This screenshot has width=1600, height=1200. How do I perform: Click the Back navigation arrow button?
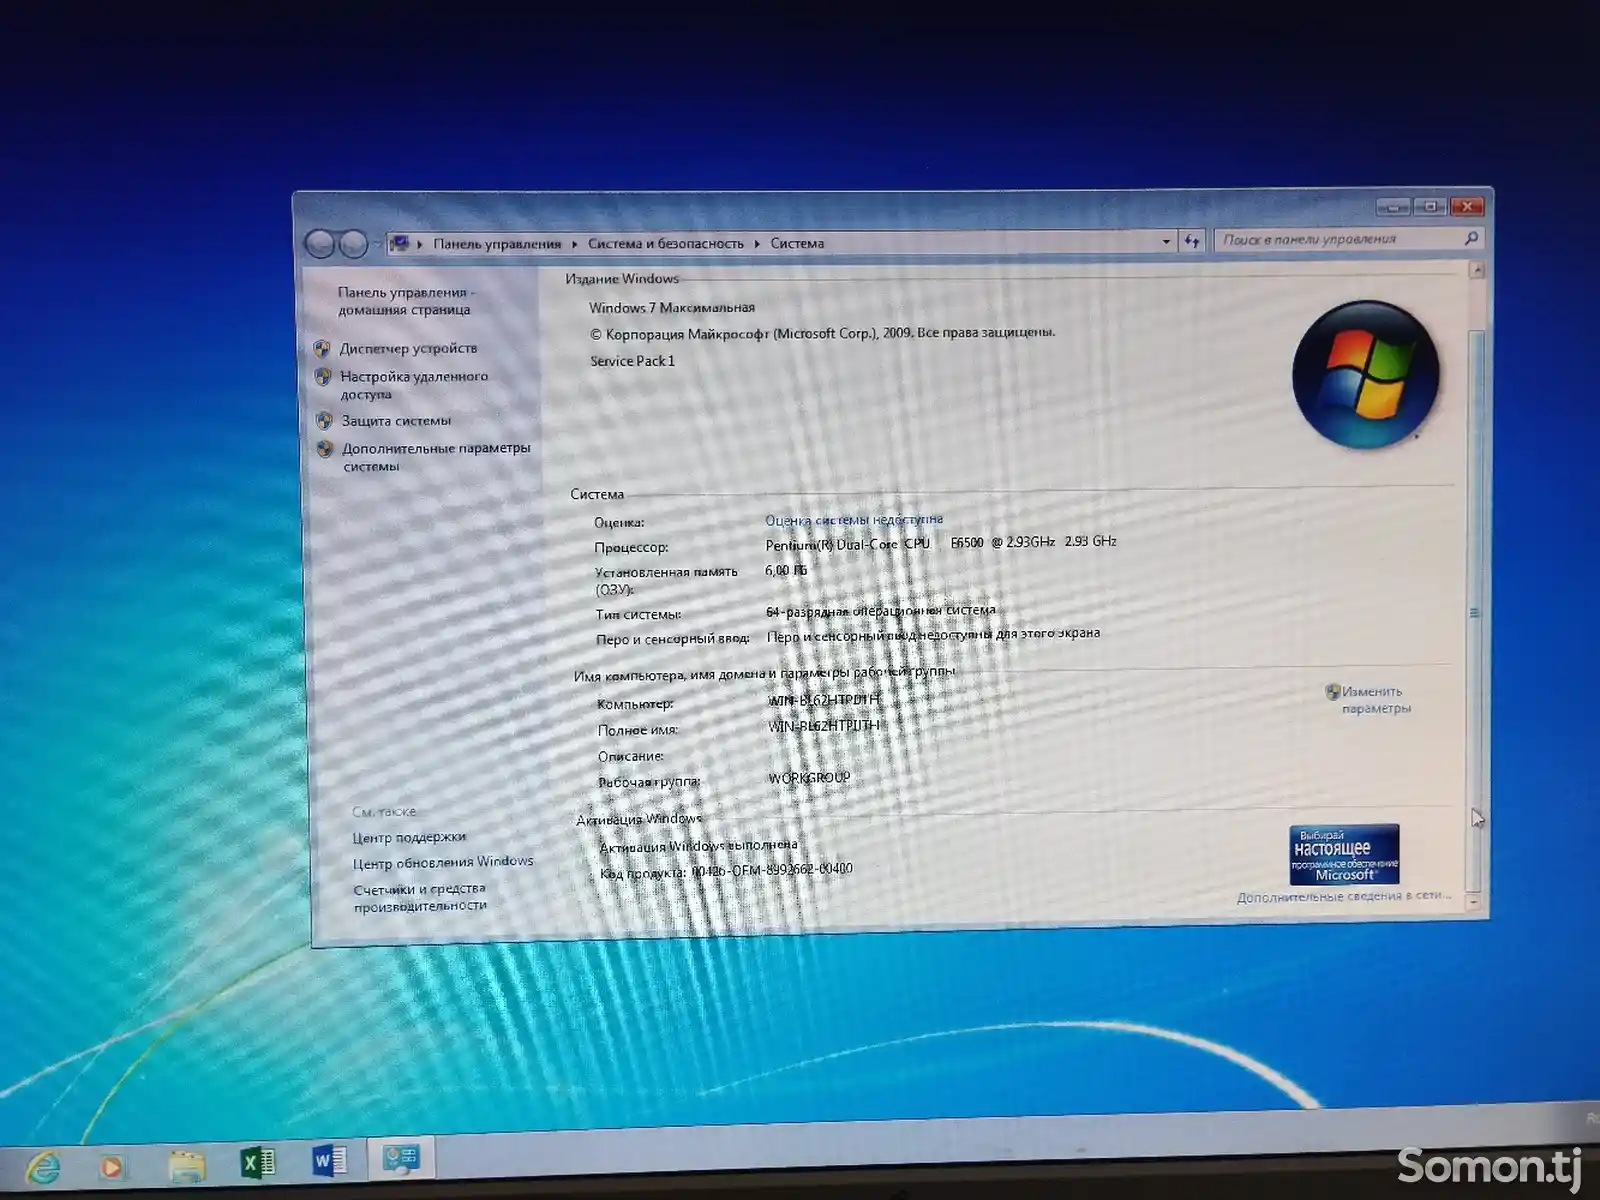319,243
